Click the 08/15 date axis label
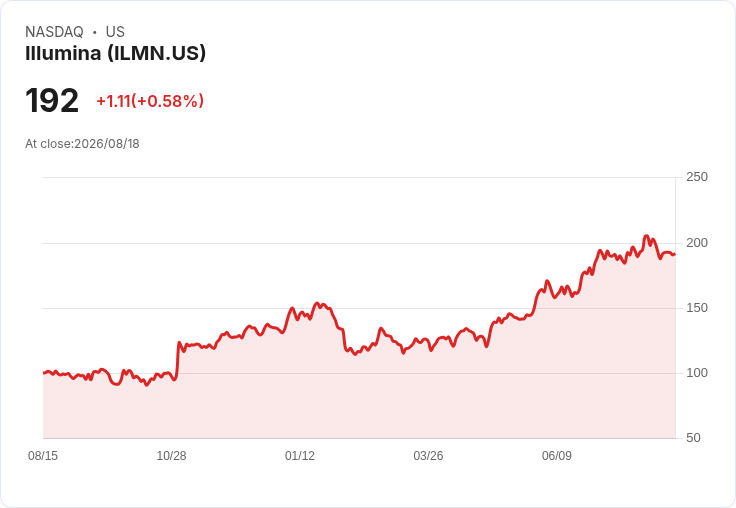The width and height of the screenshot is (736, 508). [43, 456]
